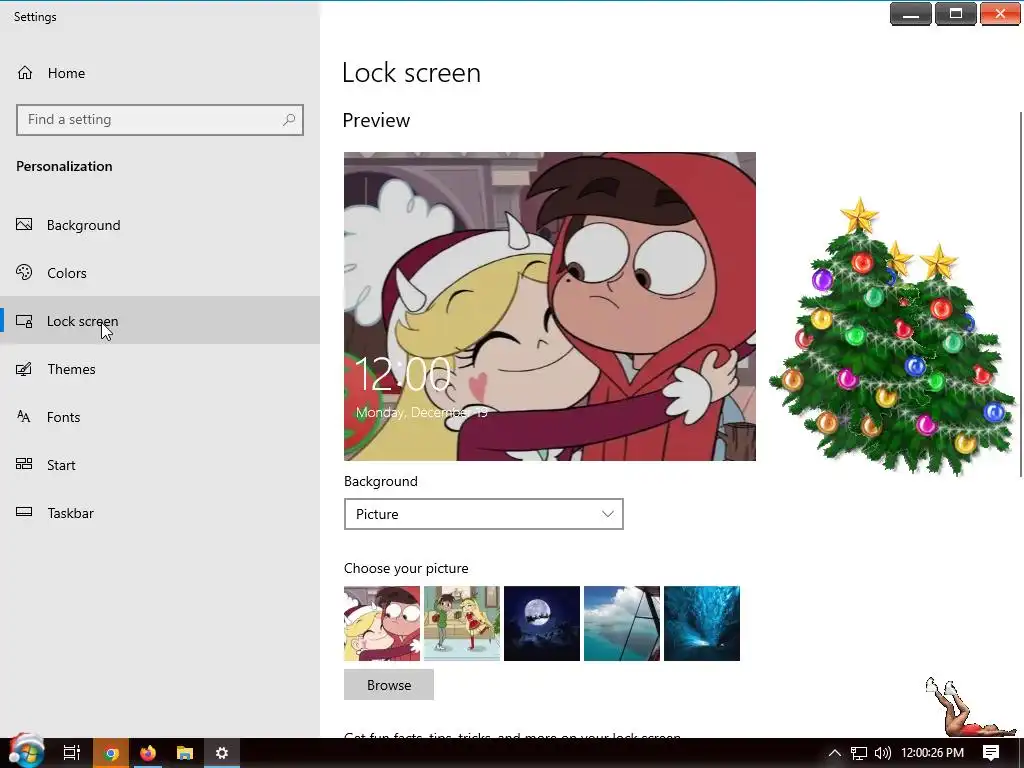Go to Background personalization page
This screenshot has height=768, width=1024.
[160, 225]
